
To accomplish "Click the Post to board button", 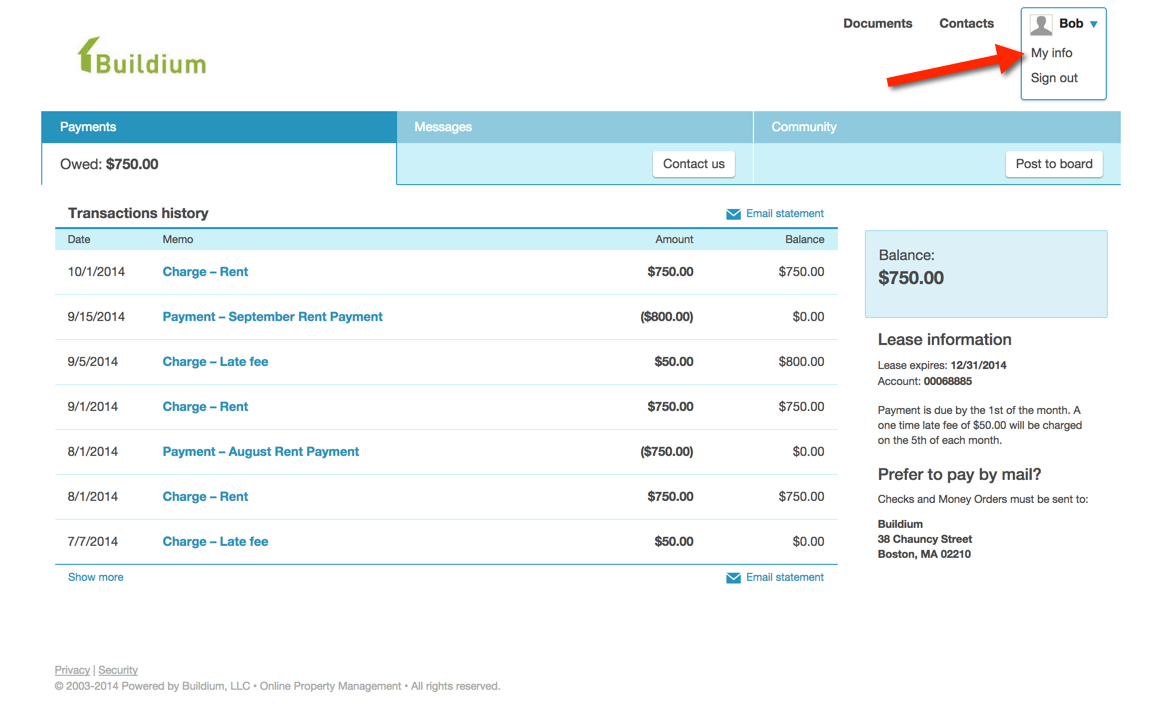I will click(x=1053, y=163).
